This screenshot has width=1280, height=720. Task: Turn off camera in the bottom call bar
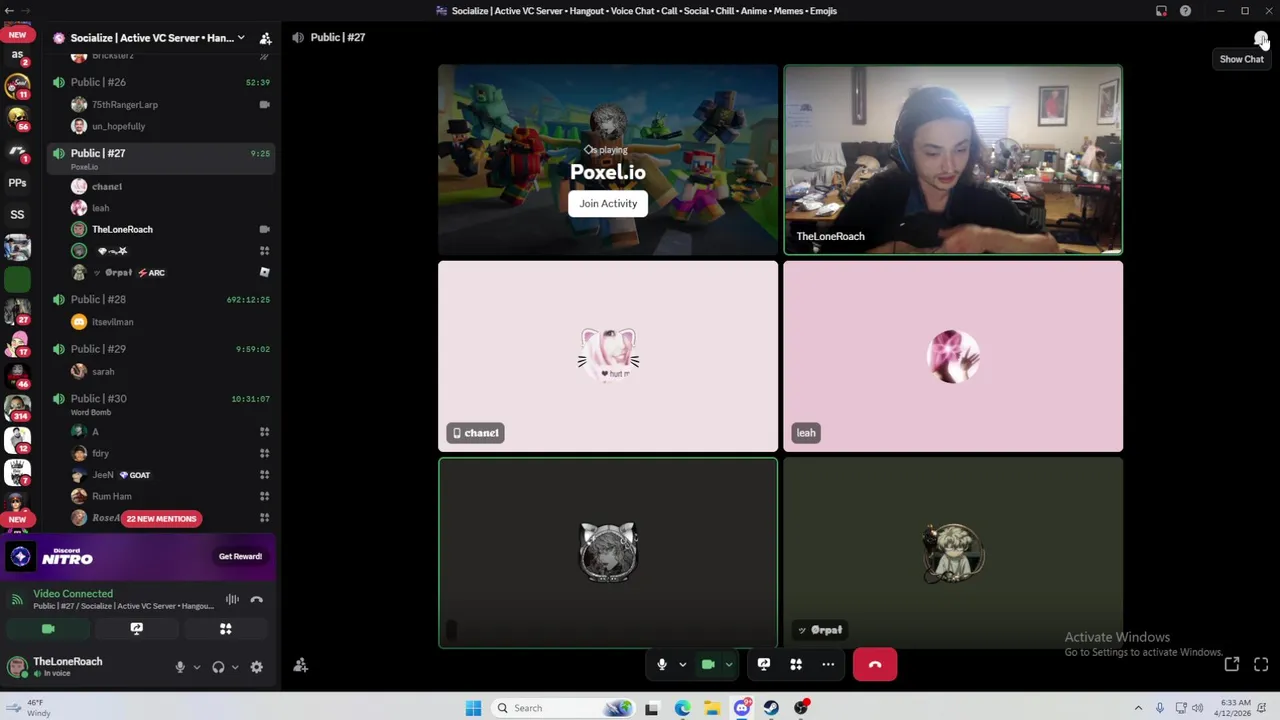(x=708, y=664)
